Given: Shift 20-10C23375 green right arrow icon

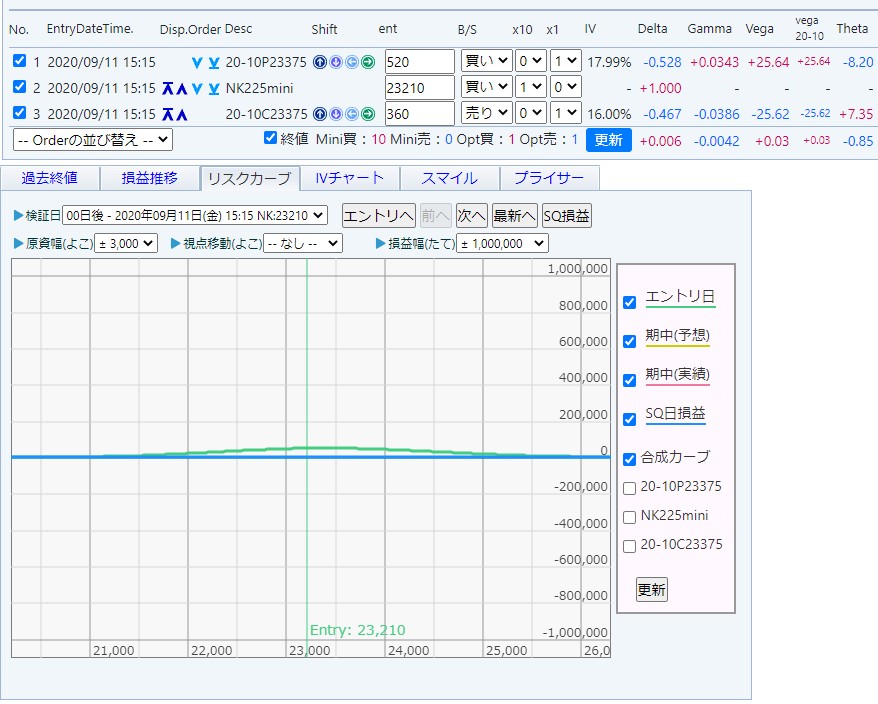Looking at the screenshot, I should click(x=368, y=114).
